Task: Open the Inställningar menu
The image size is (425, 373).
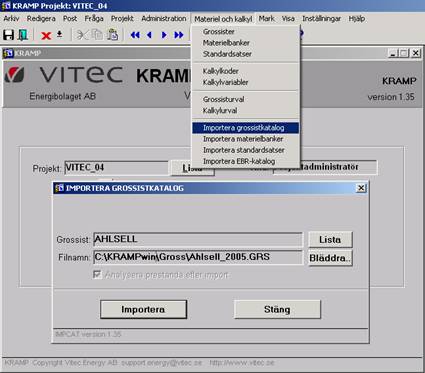Action: click(321, 19)
